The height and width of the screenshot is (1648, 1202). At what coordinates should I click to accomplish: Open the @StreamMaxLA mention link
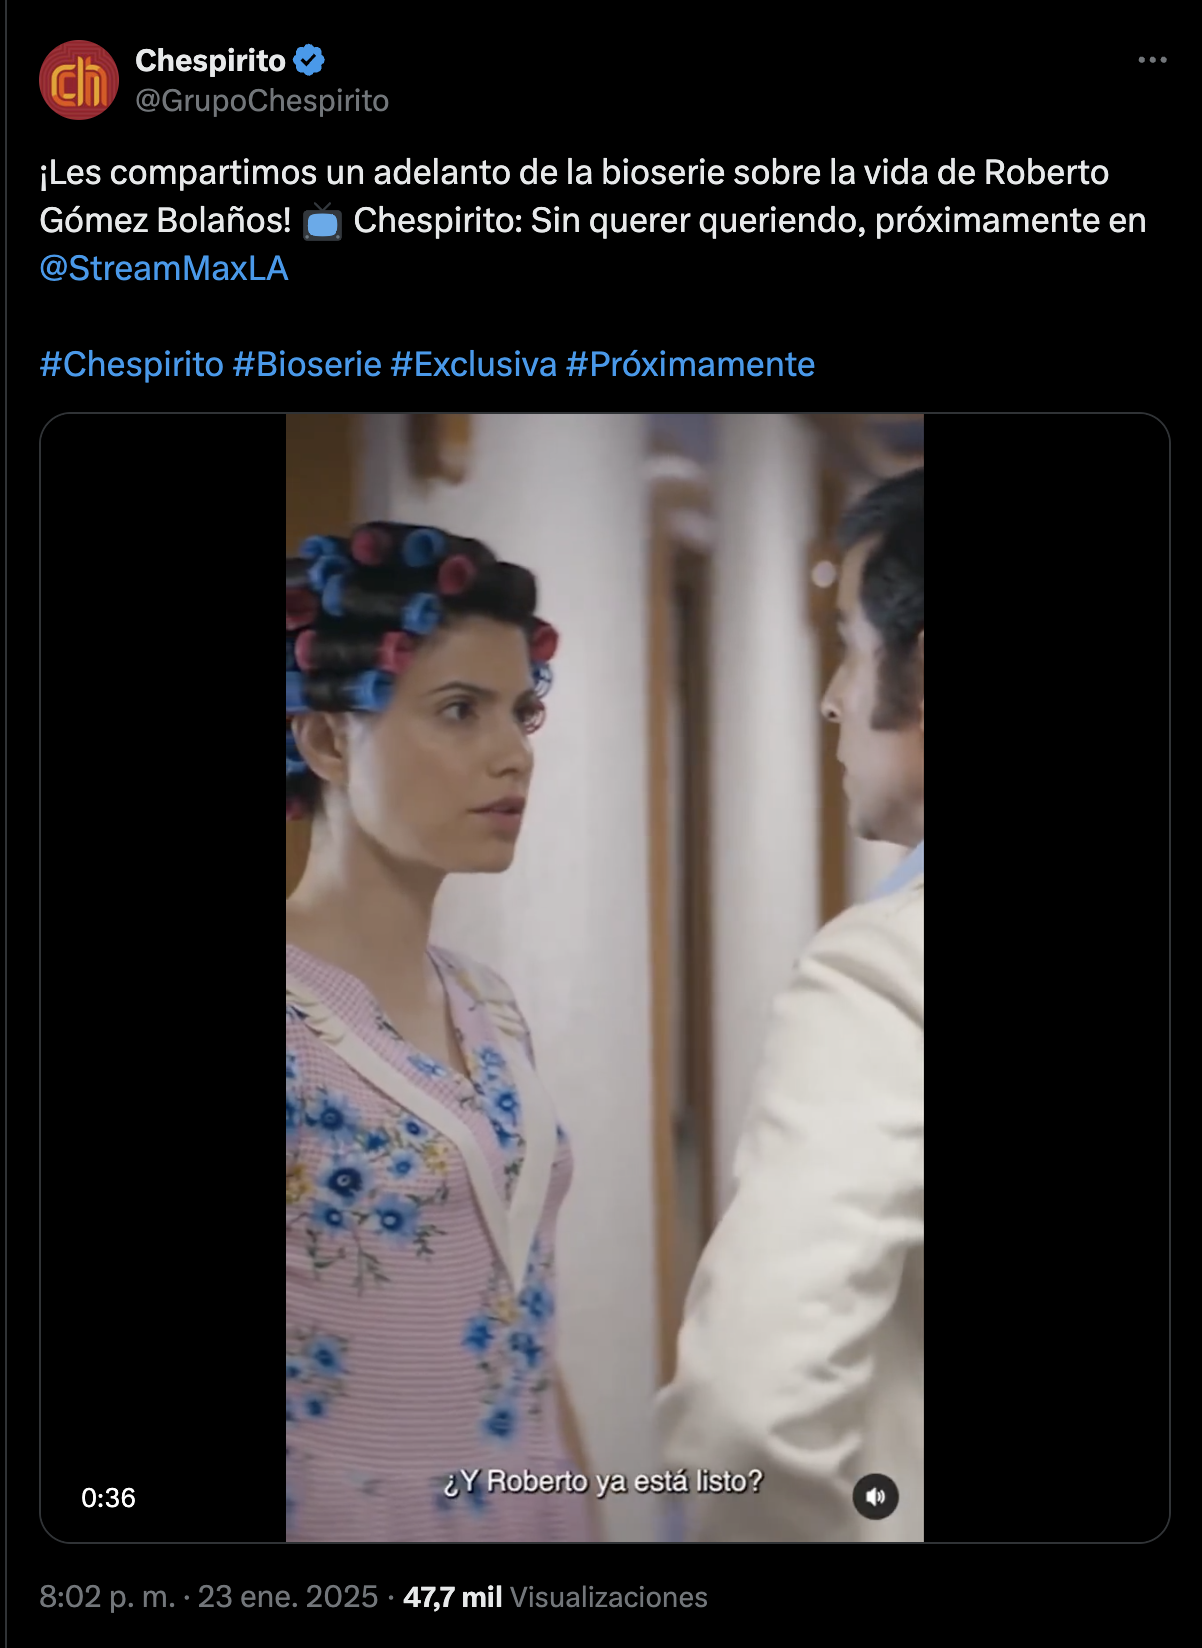pos(164,268)
